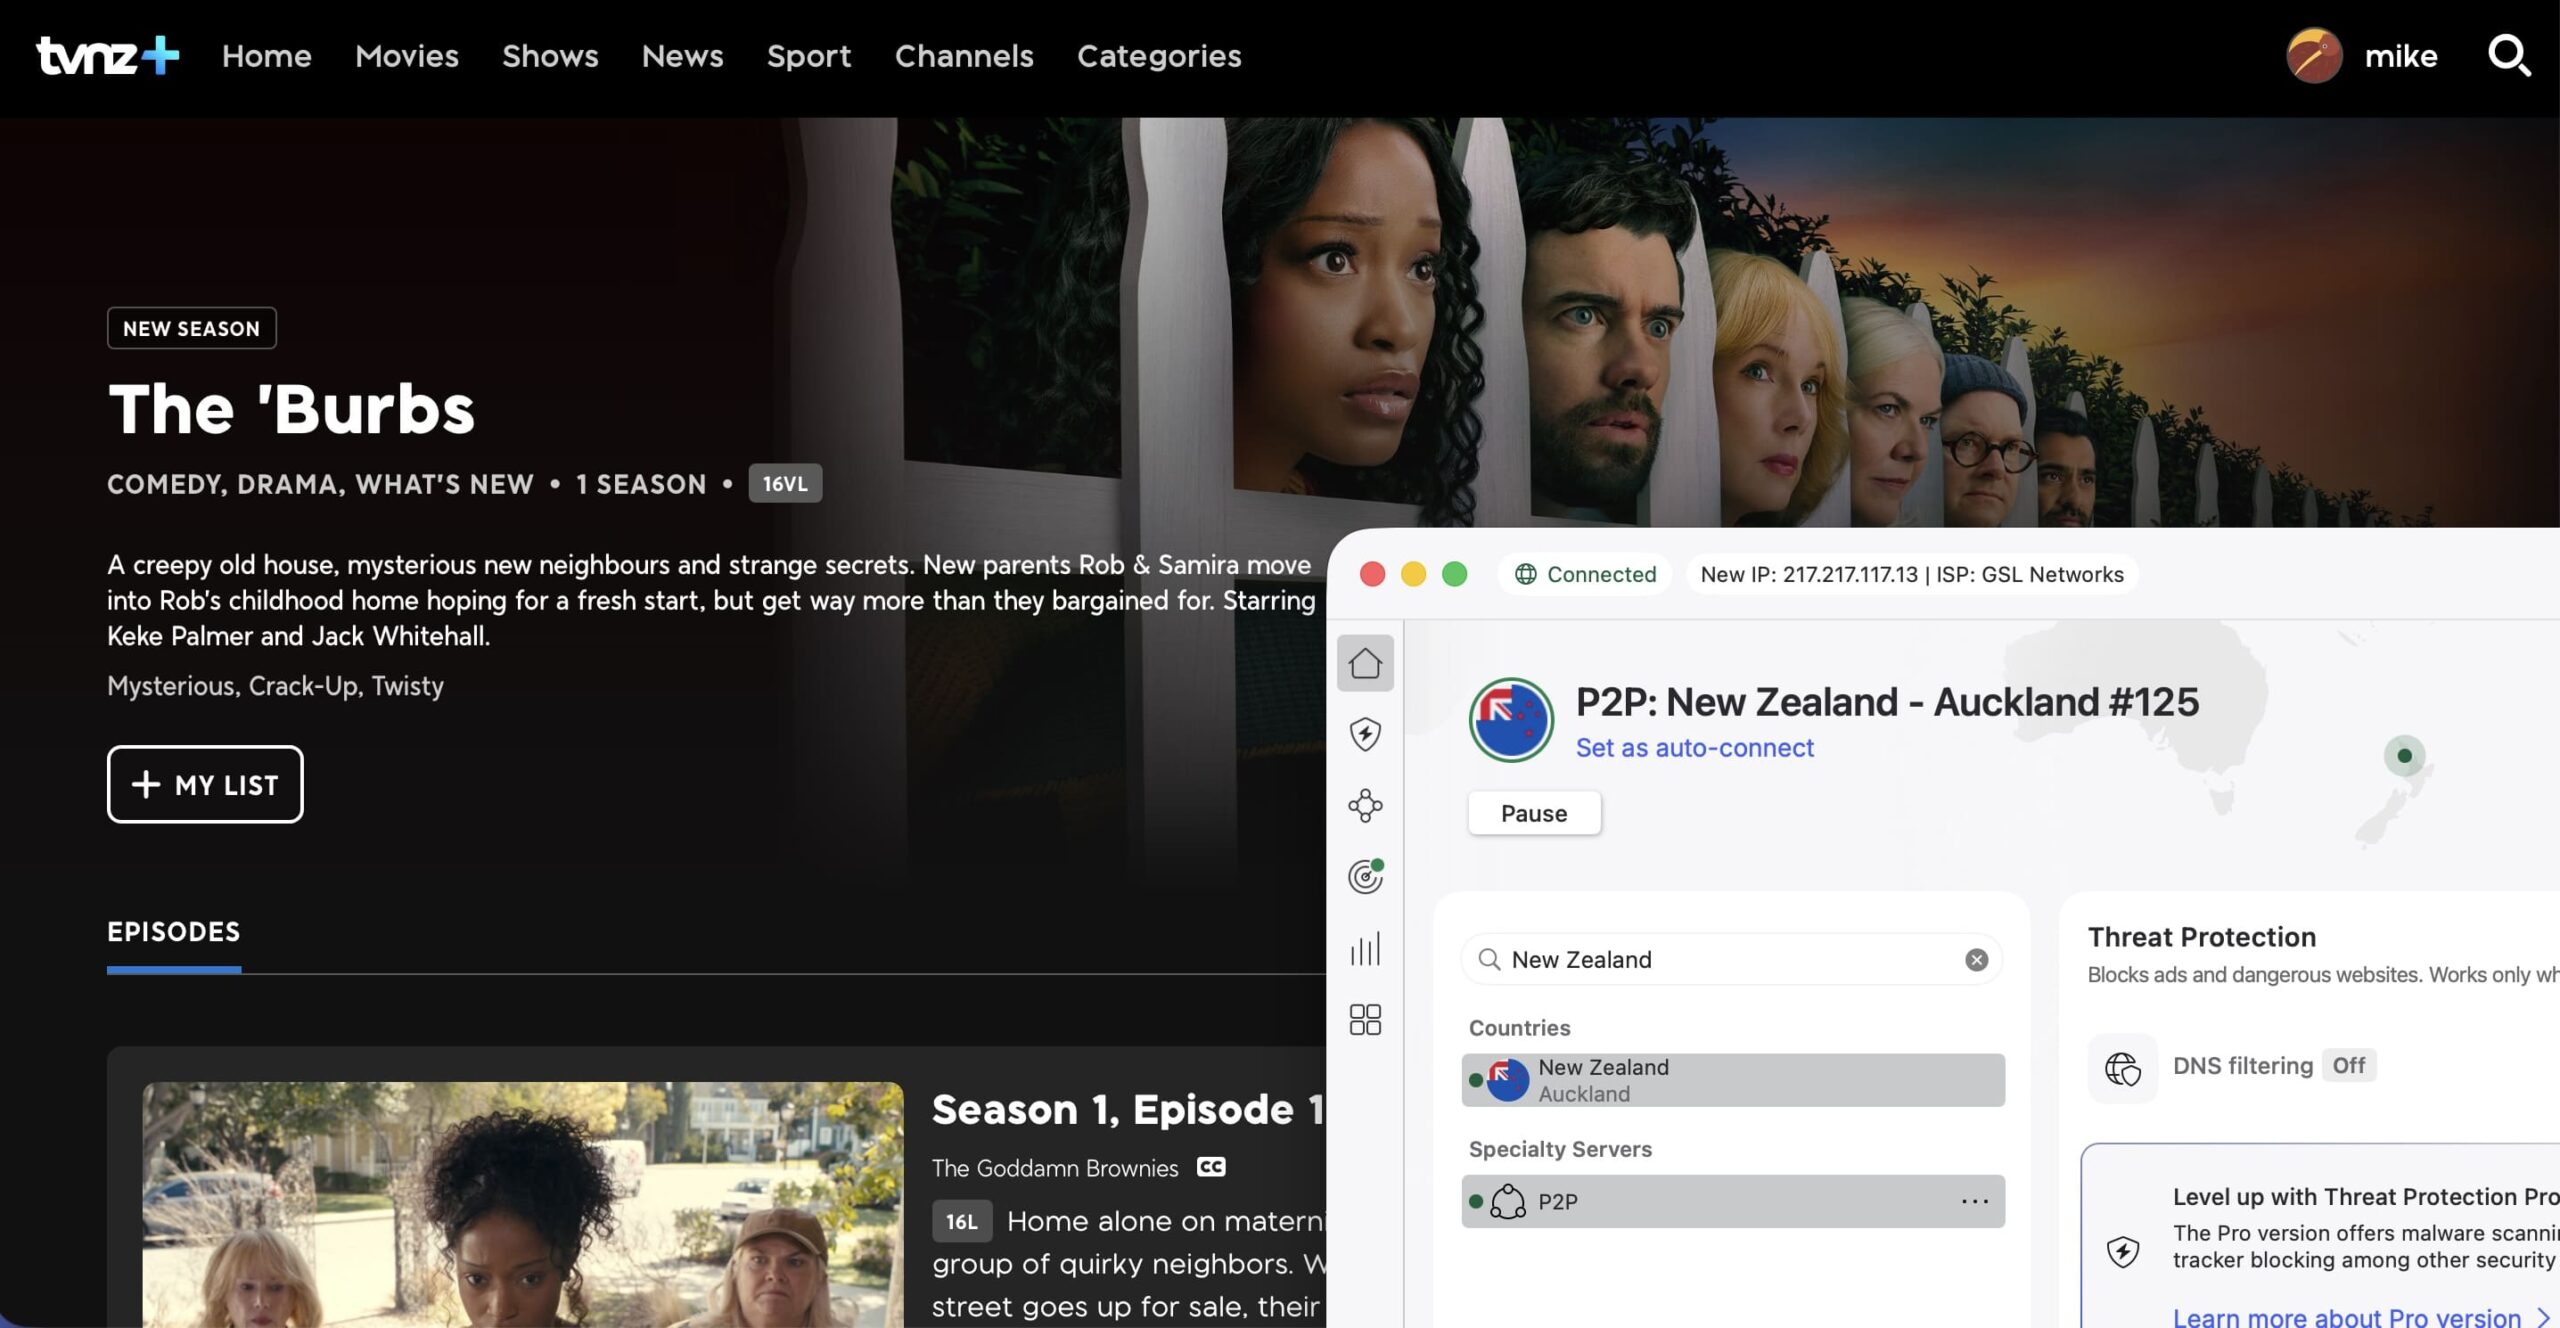Screen dimensions: 2560x1328
Task: Click the TVNZ+ logo
Action: pyautogui.click(x=108, y=56)
